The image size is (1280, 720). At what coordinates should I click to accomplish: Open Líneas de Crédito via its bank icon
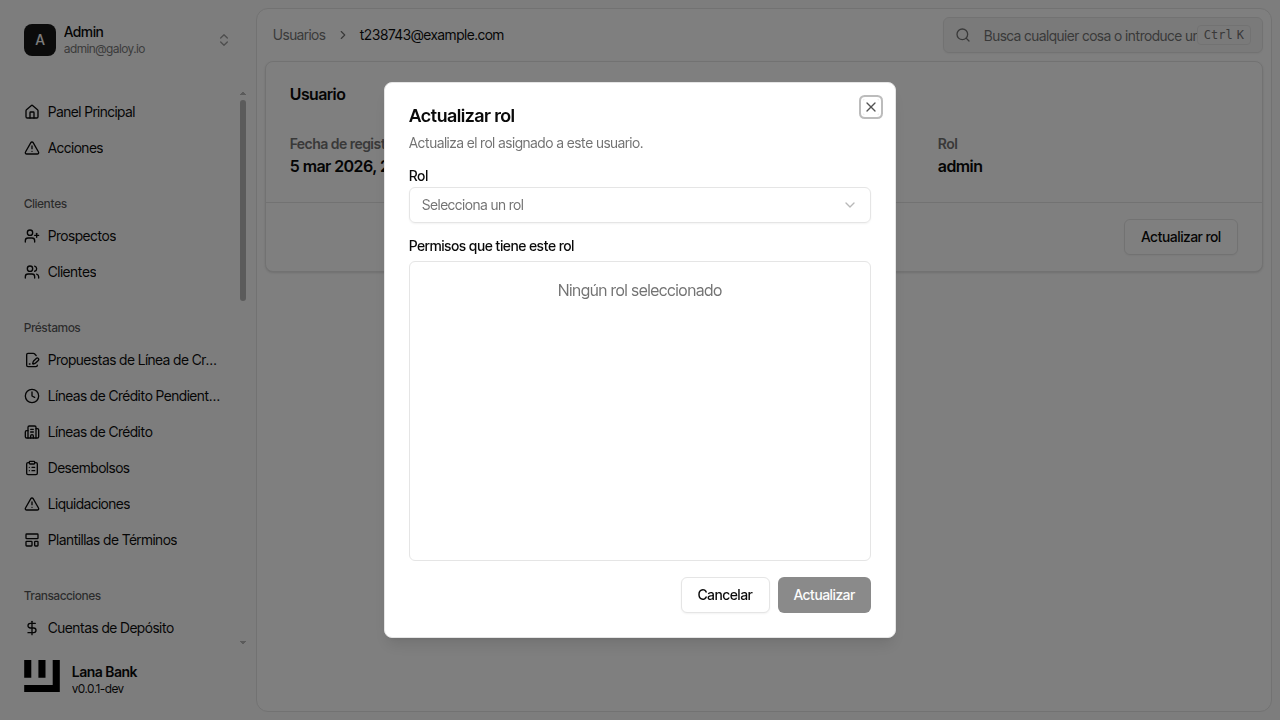[x=31, y=431]
